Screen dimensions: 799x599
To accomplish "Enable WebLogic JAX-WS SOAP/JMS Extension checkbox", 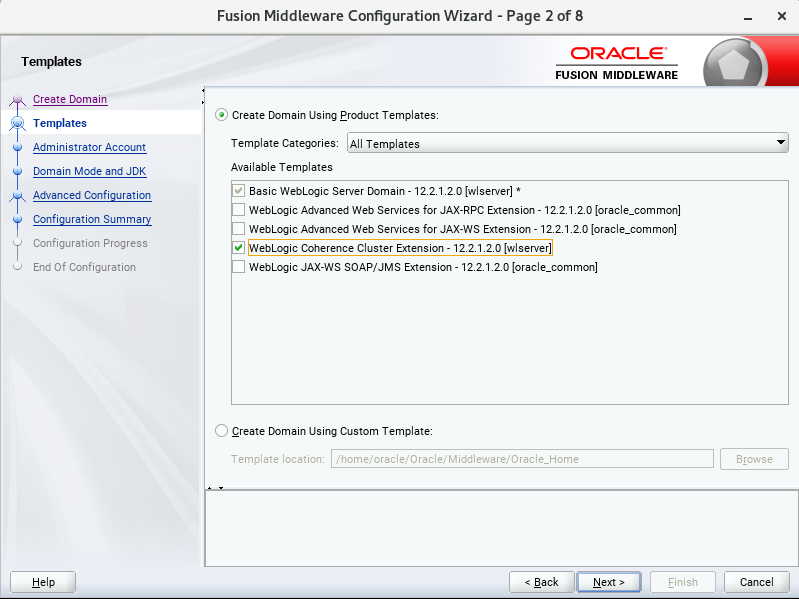I will click(238, 267).
